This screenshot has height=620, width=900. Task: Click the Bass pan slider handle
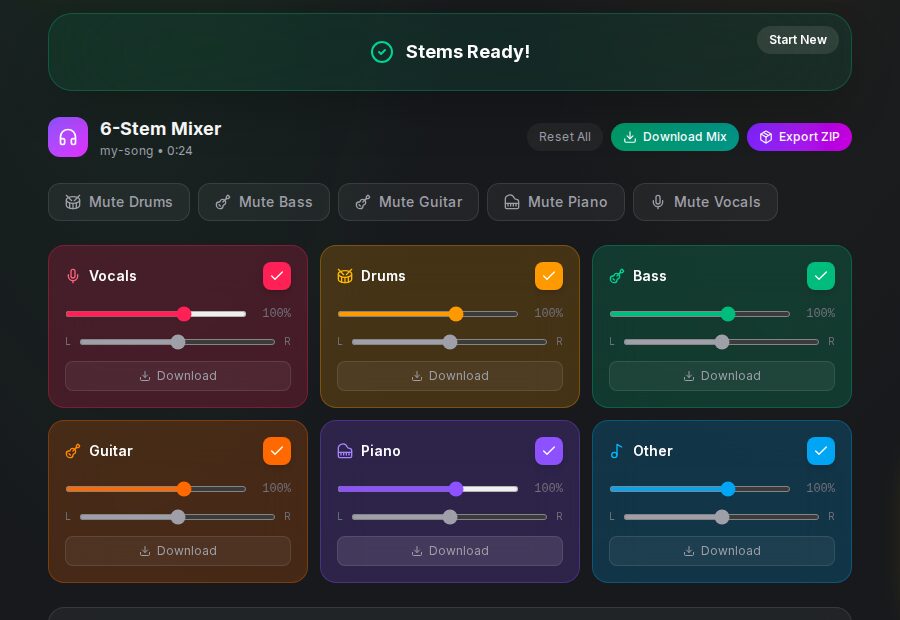click(x=722, y=342)
